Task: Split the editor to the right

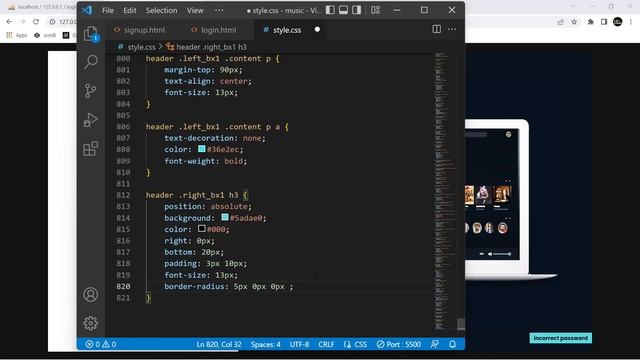Action: pyautogui.click(x=436, y=29)
